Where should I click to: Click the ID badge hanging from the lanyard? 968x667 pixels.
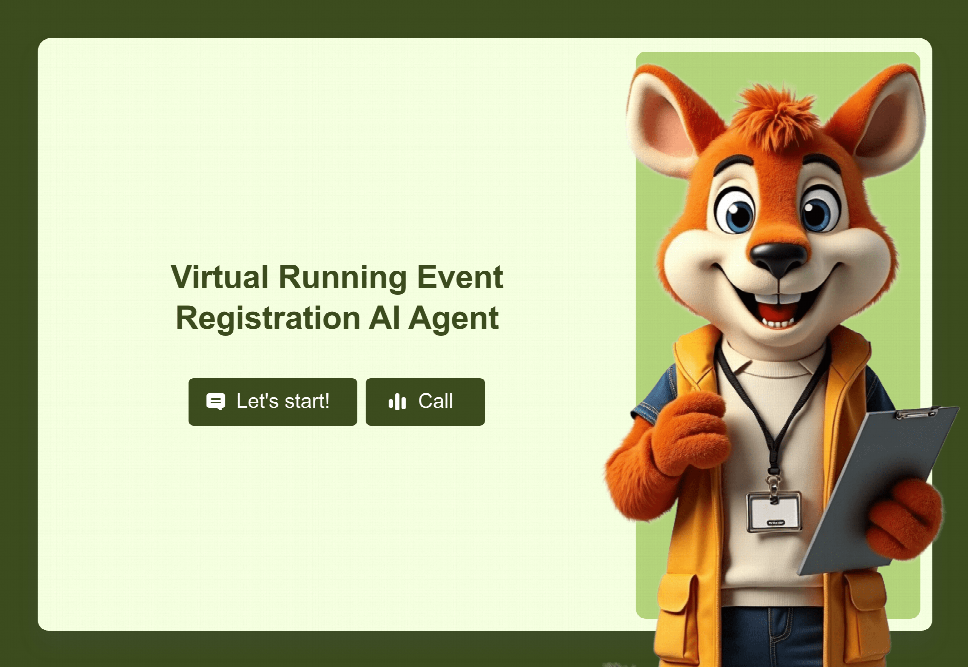point(774,512)
